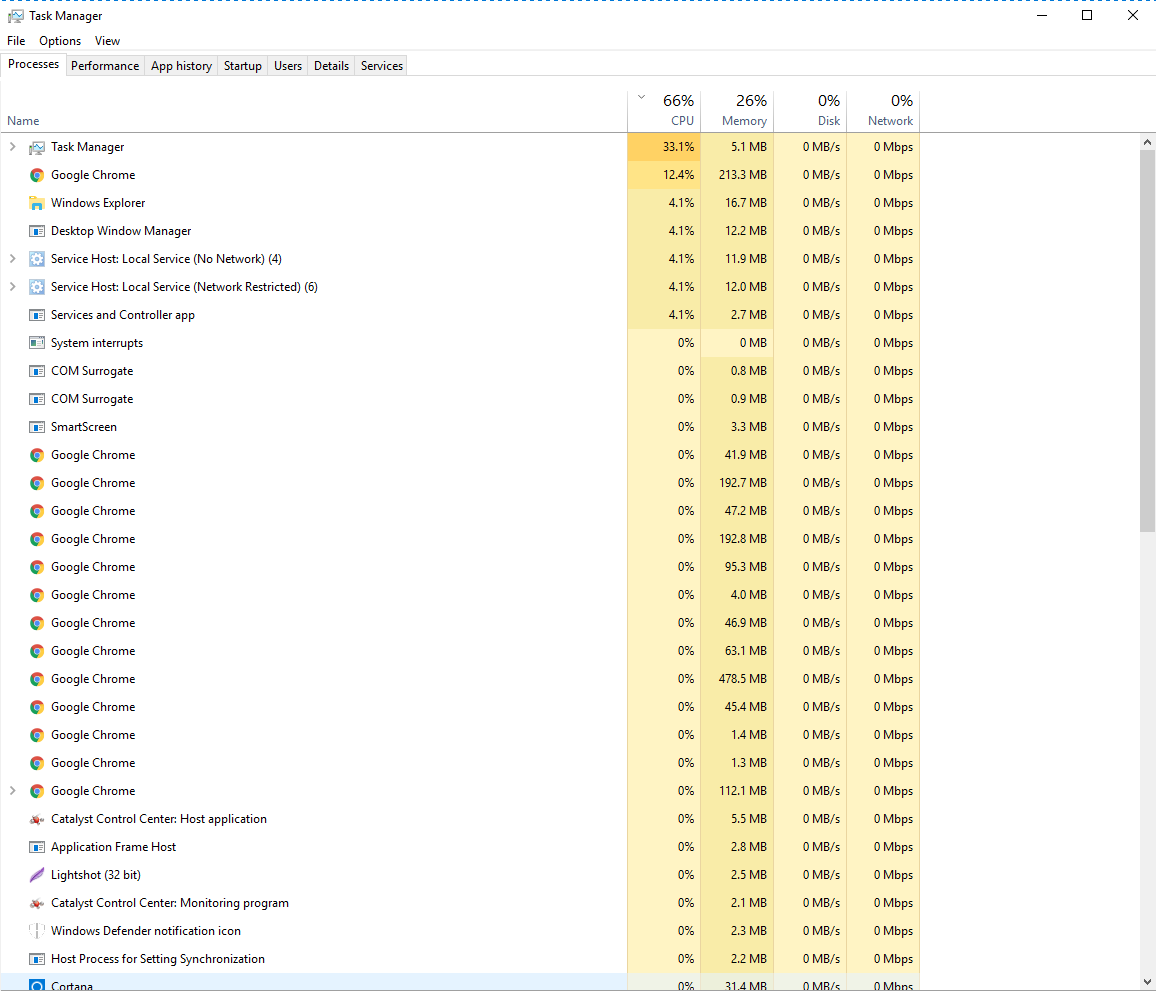Viewport: 1156px width, 992px height.
Task: Go to the Users tab
Action: (288, 66)
